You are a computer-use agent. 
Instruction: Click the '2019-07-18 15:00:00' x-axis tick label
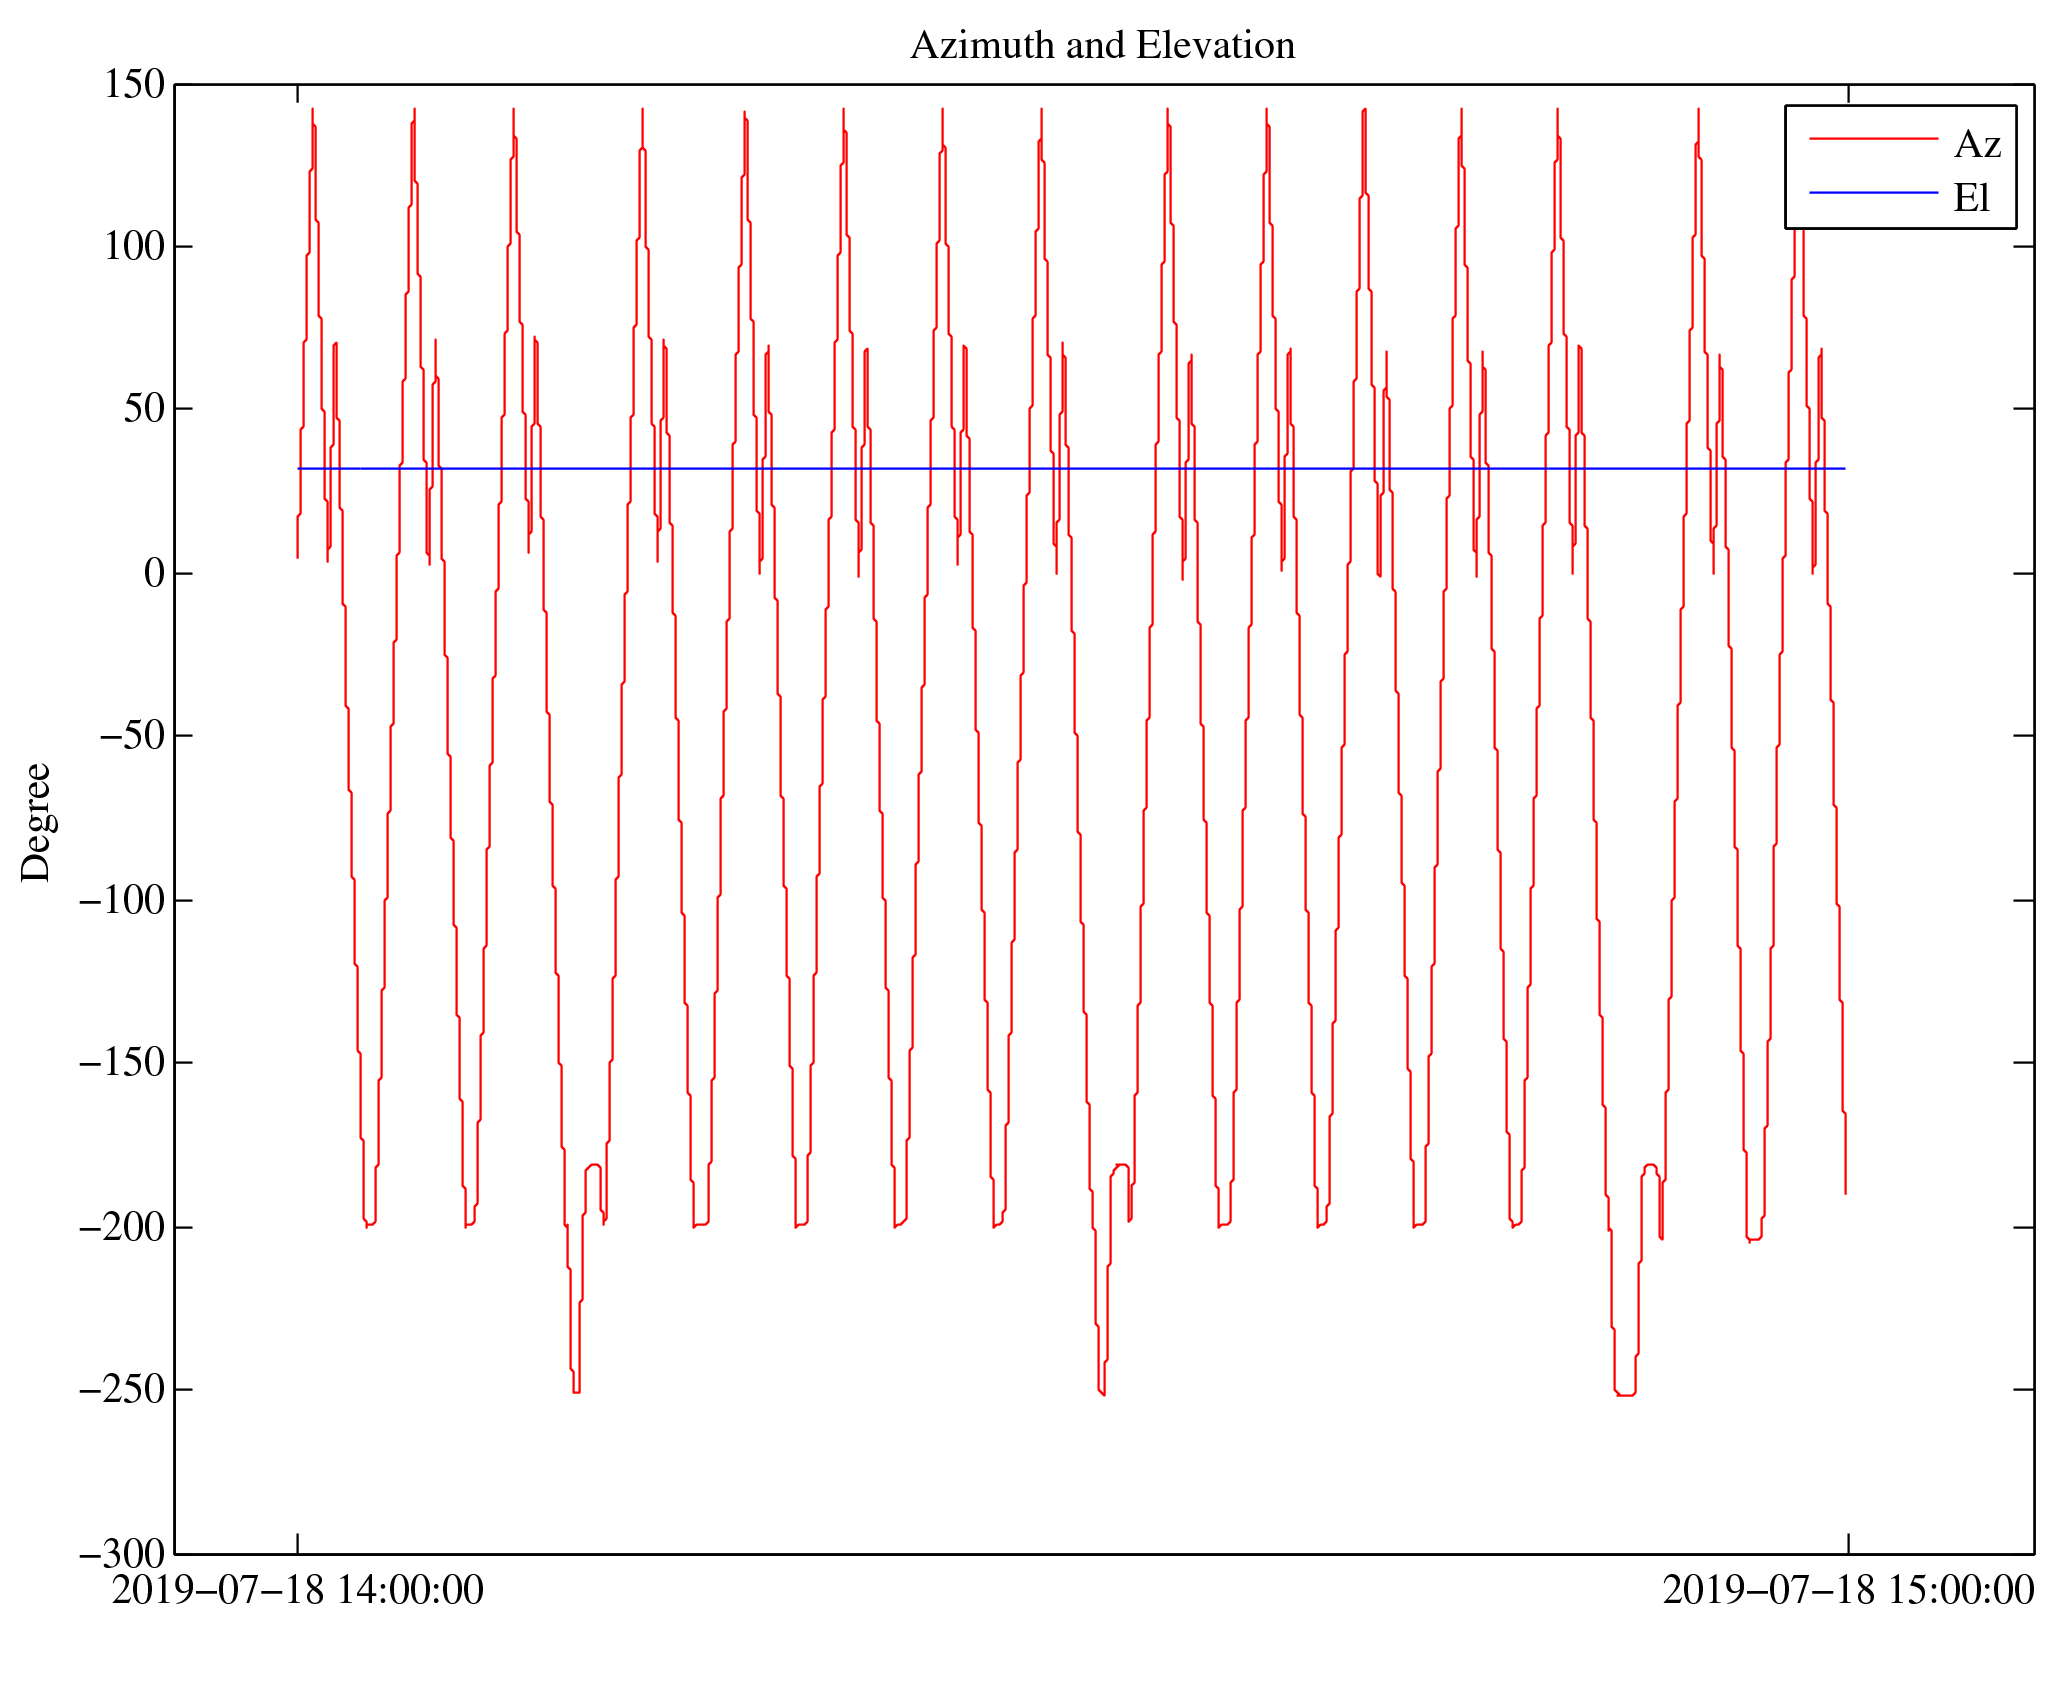(x=1847, y=1590)
